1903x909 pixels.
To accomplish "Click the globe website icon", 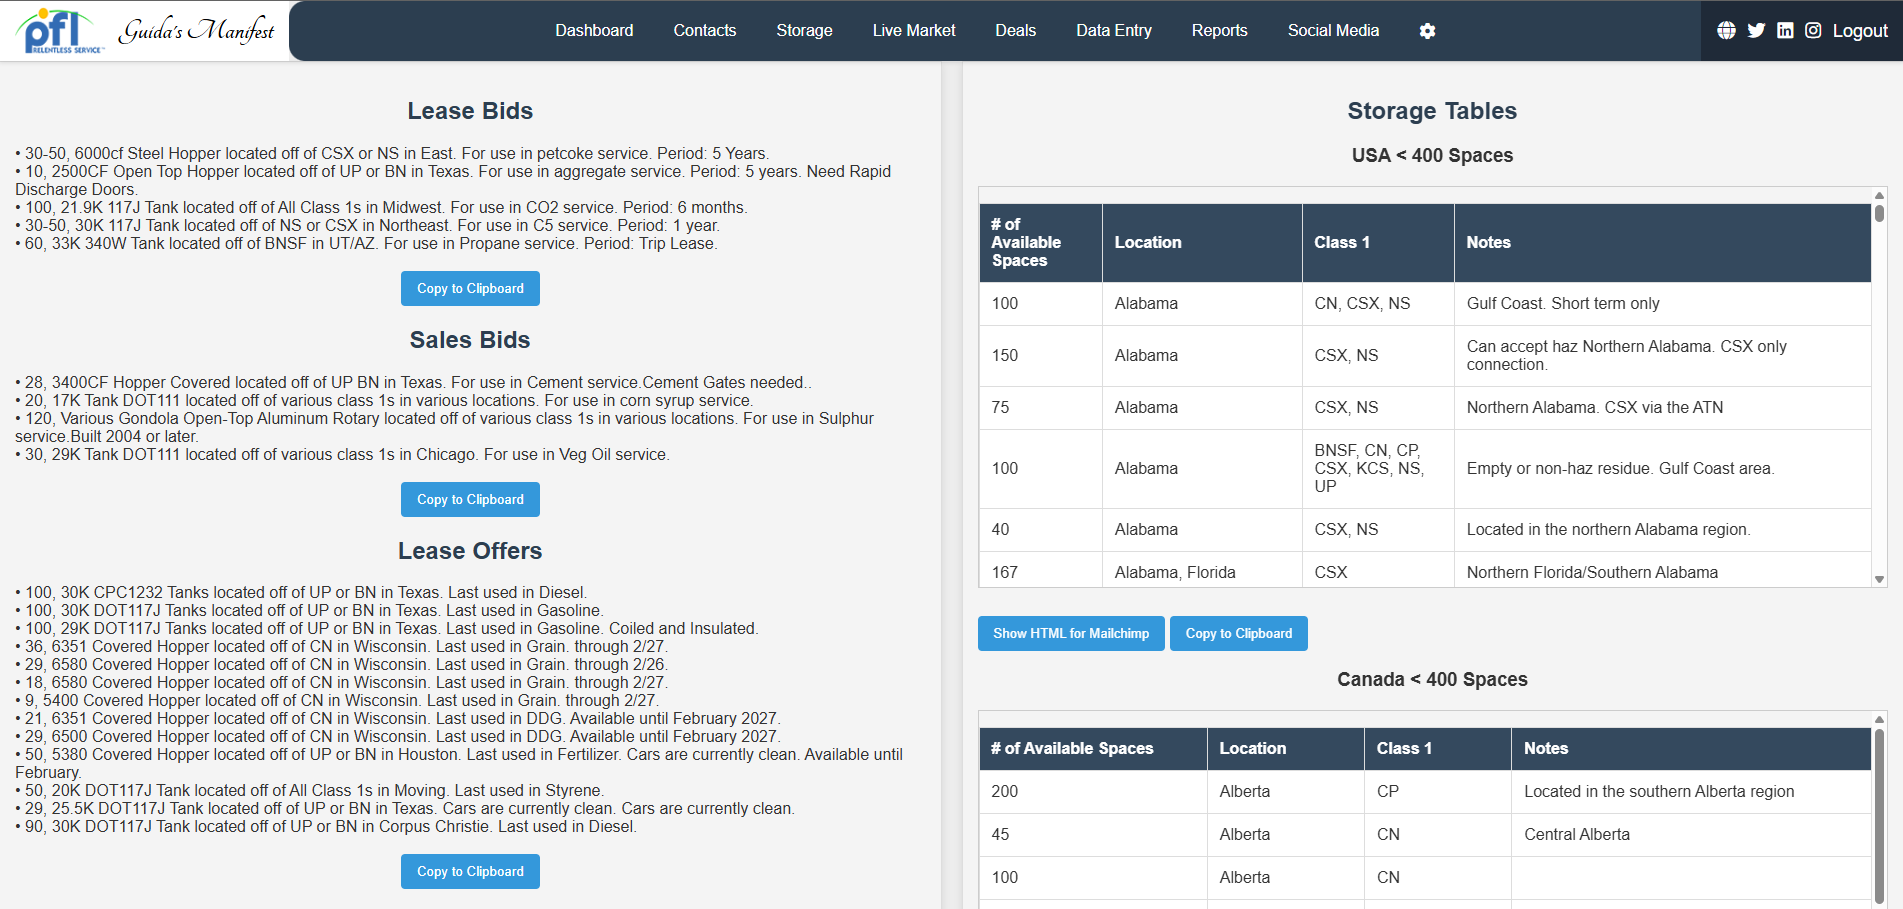I will pos(1726,31).
